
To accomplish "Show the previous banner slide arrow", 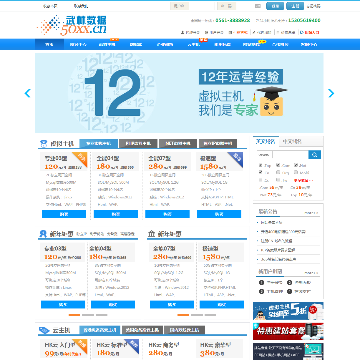I will click(28, 93).
